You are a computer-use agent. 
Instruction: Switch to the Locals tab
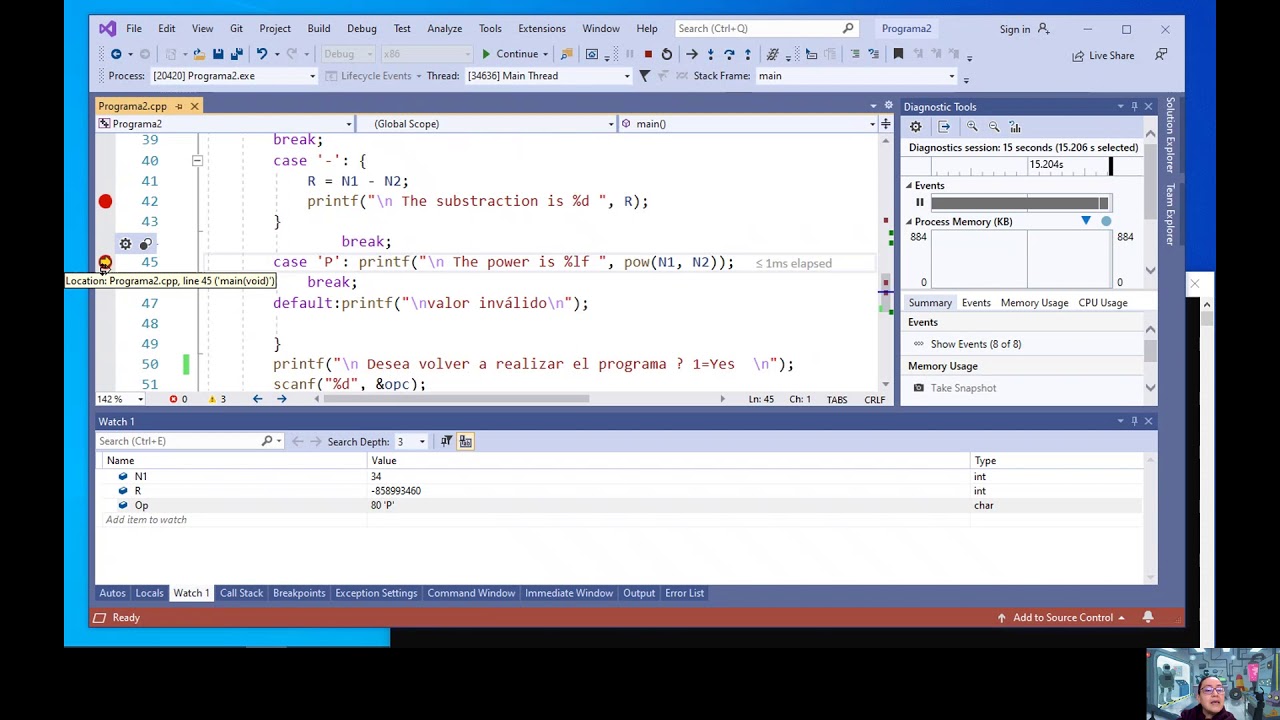click(149, 593)
